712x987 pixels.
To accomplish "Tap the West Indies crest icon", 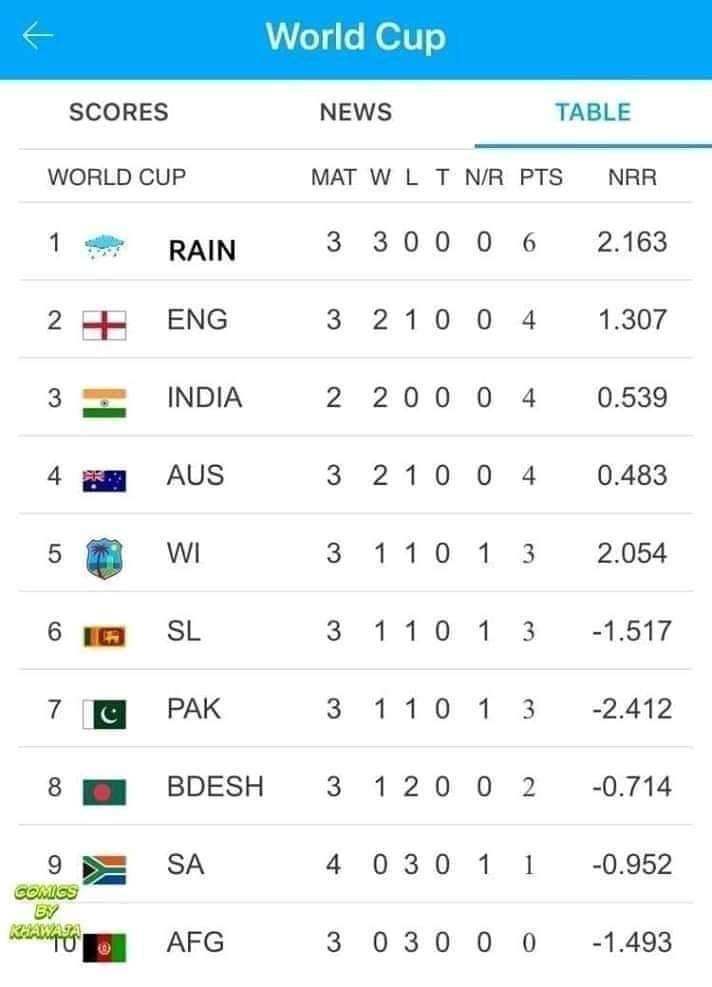I will [104, 558].
